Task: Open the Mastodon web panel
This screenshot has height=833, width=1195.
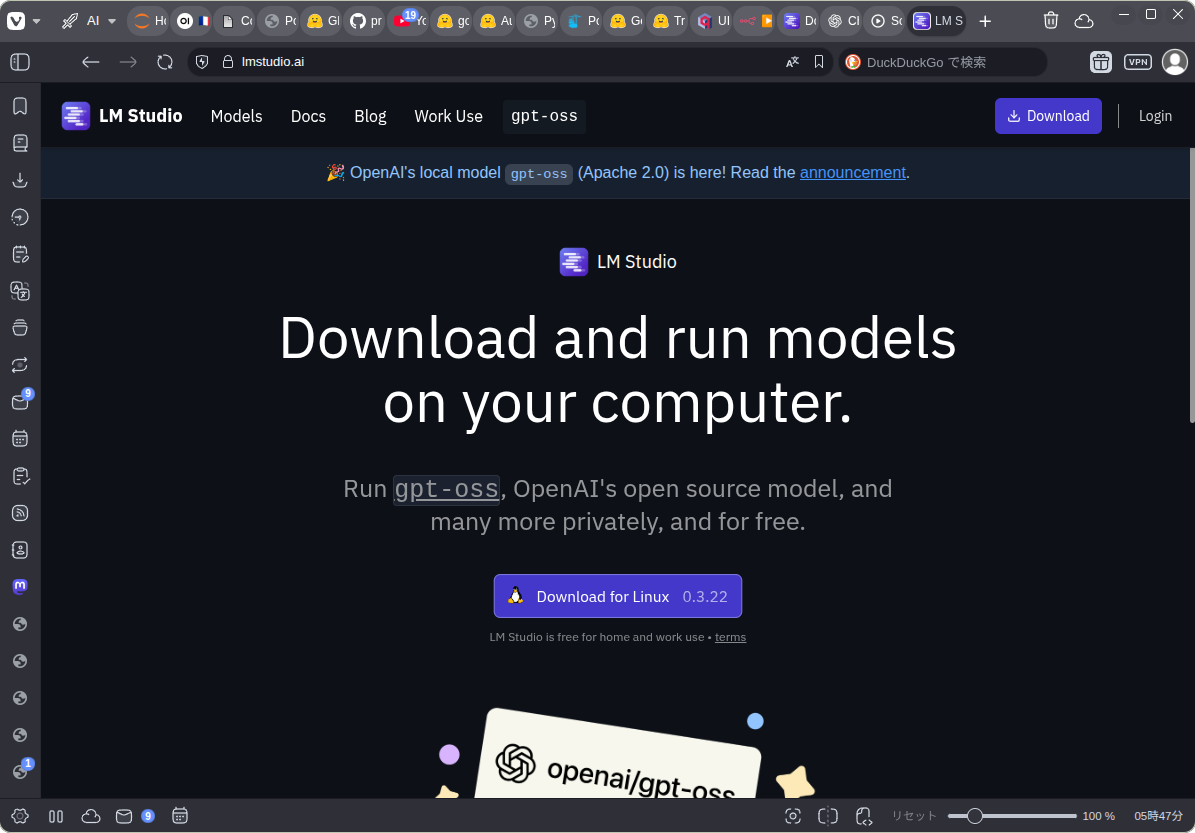Action: pos(21,587)
